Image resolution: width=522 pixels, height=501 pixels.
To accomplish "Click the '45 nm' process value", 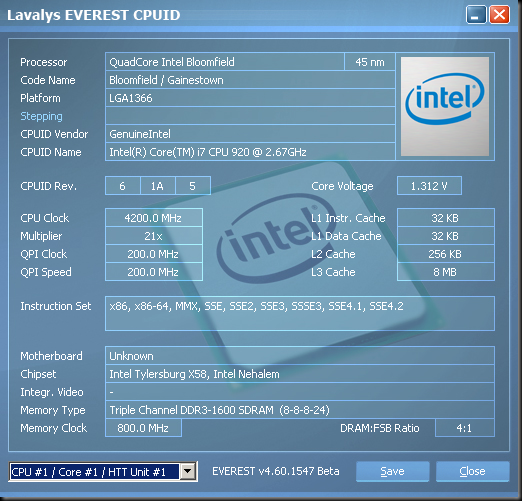I will pyautogui.click(x=370, y=62).
